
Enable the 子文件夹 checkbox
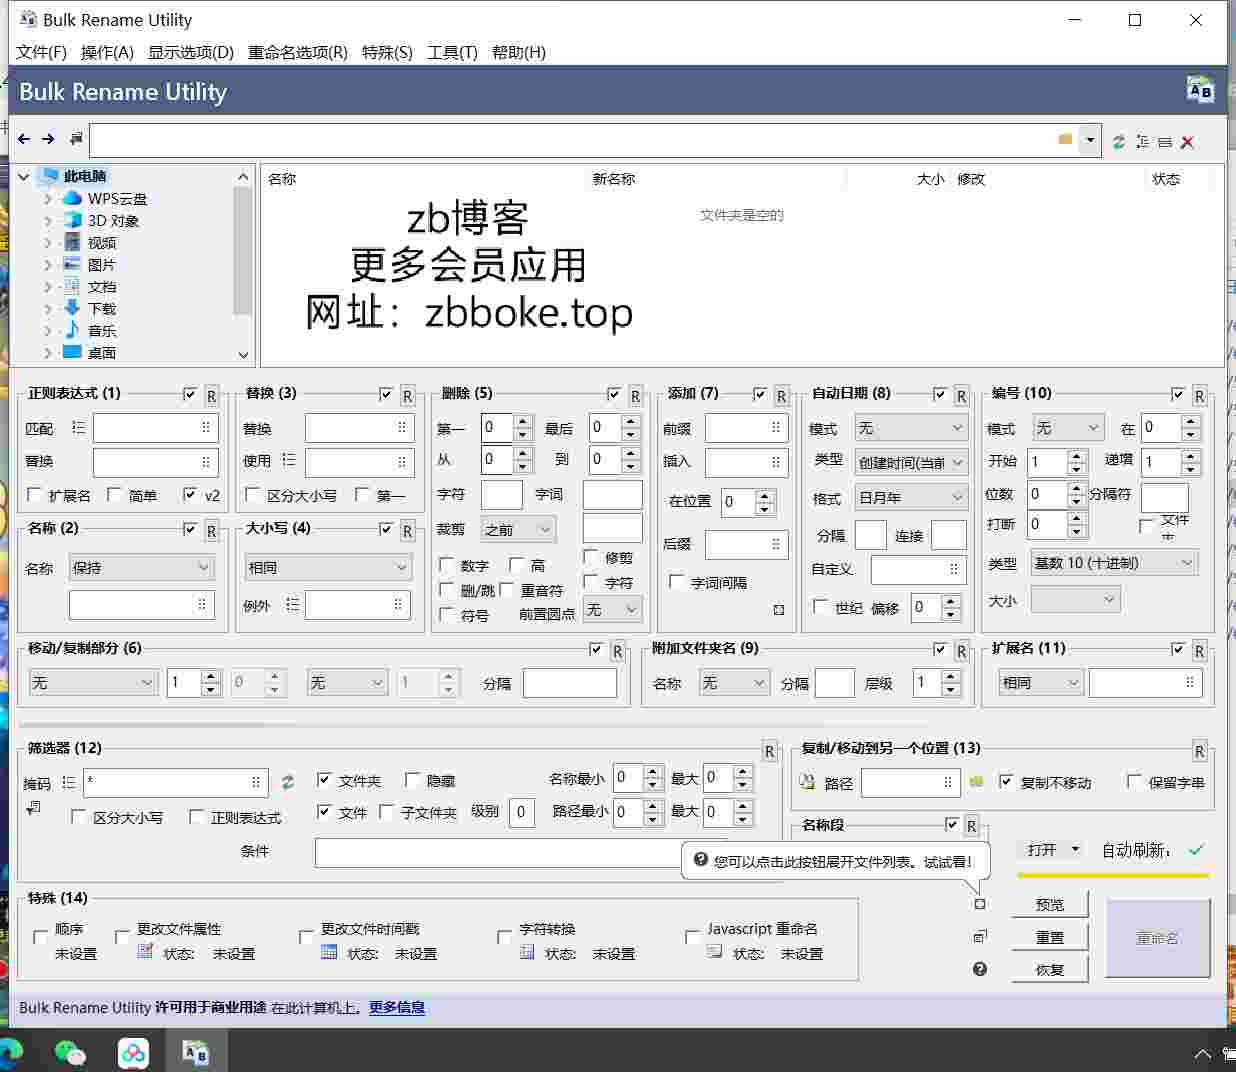coord(387,811)
